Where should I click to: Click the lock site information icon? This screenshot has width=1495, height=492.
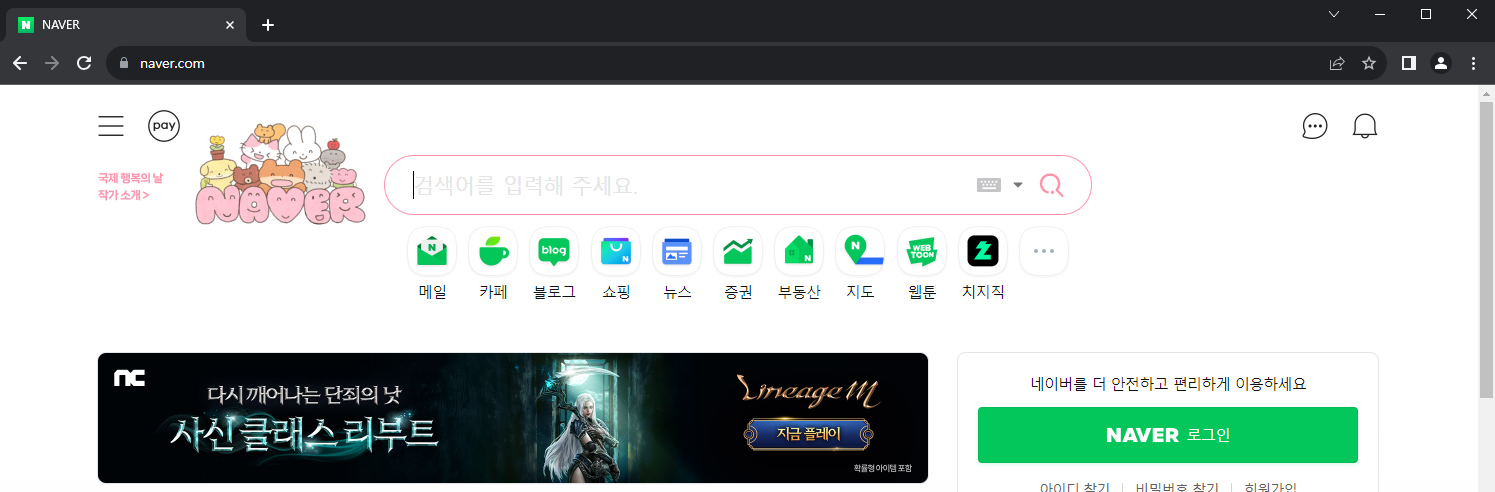click(124, 63)
